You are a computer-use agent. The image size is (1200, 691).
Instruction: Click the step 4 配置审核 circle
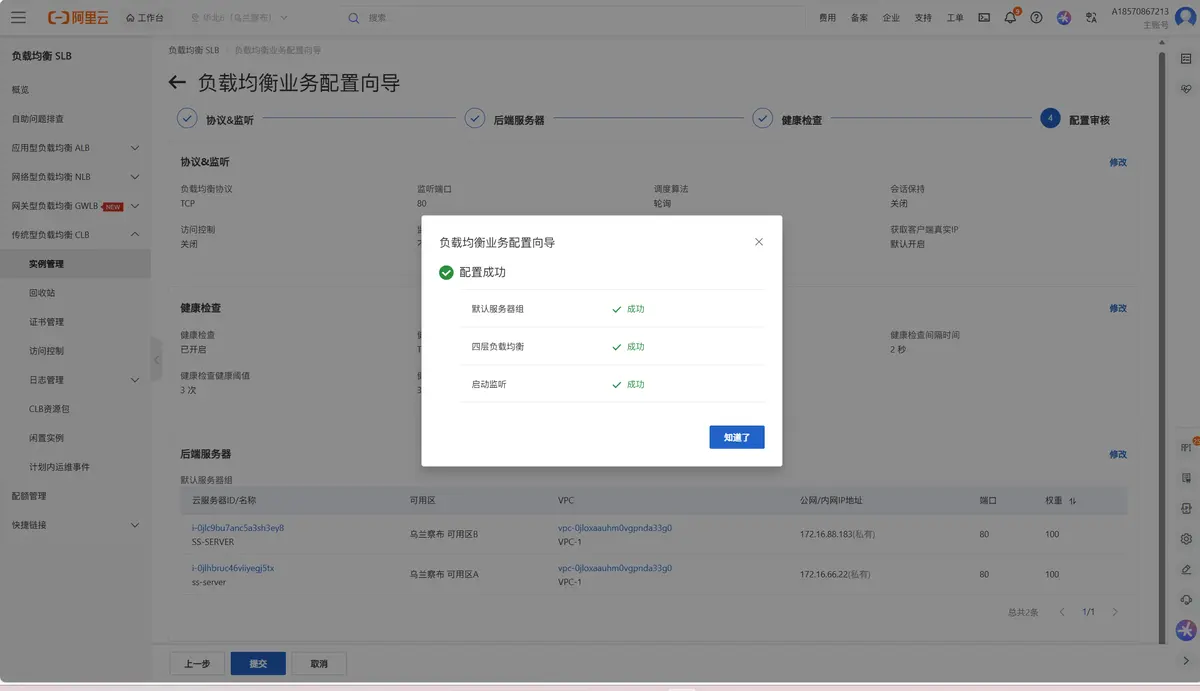(x=1050, y=118)
